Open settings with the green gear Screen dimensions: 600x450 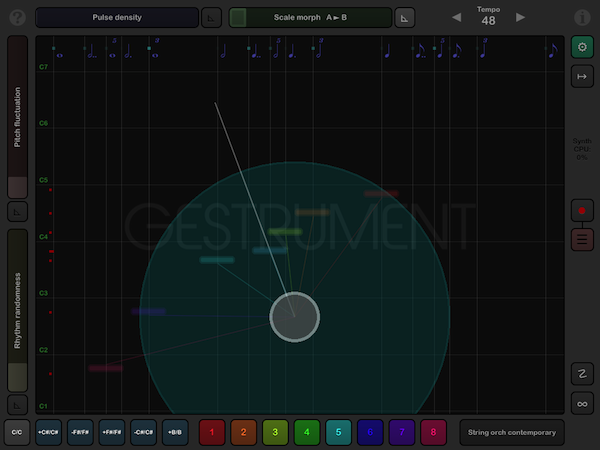click(582, 47)
